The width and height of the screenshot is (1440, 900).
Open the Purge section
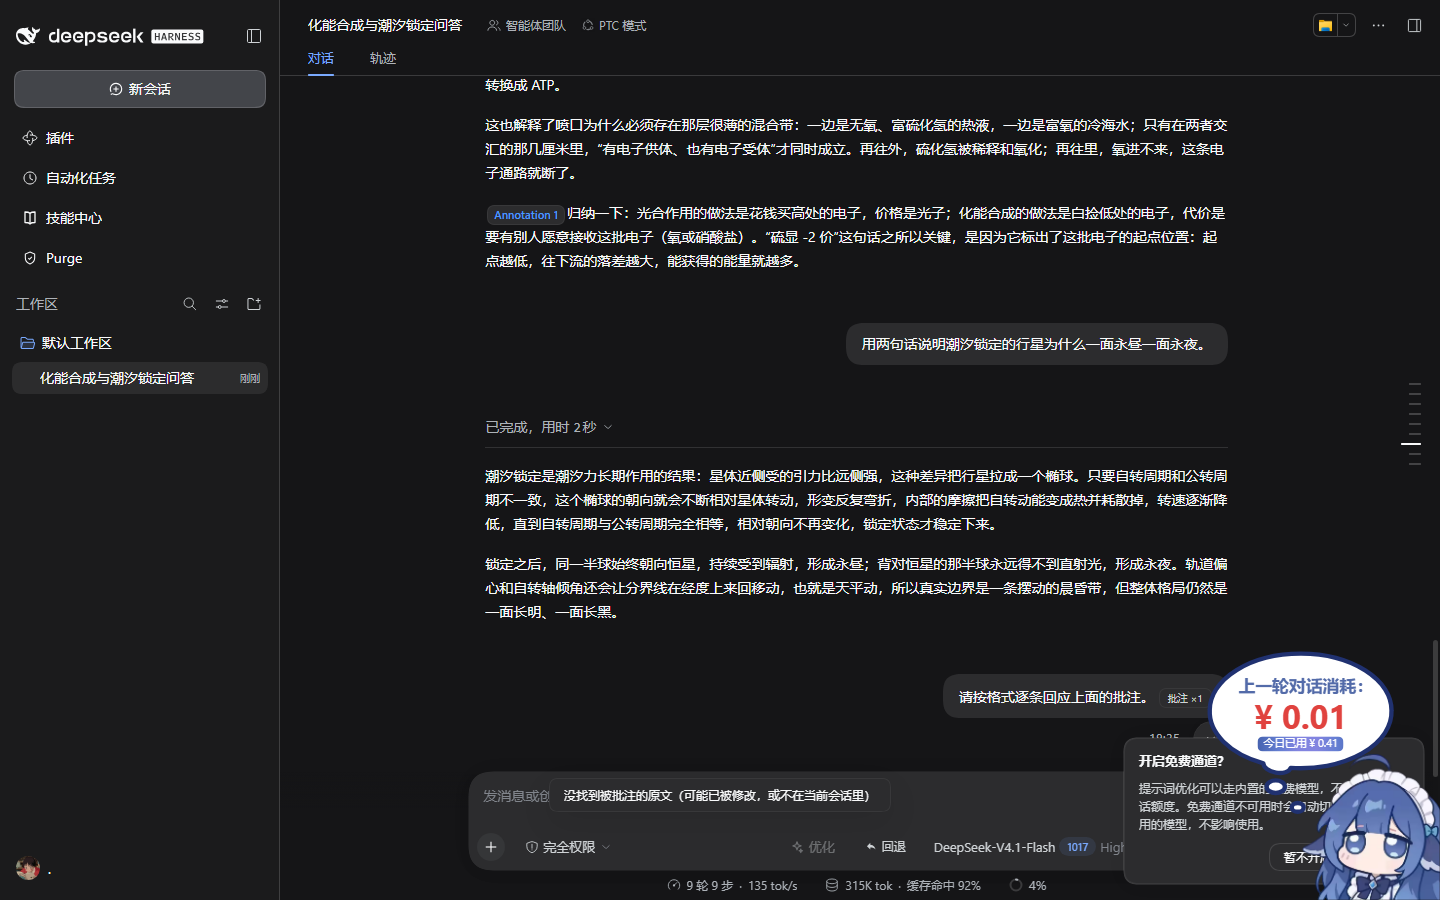pyautogui.click(x=140, y=258)
